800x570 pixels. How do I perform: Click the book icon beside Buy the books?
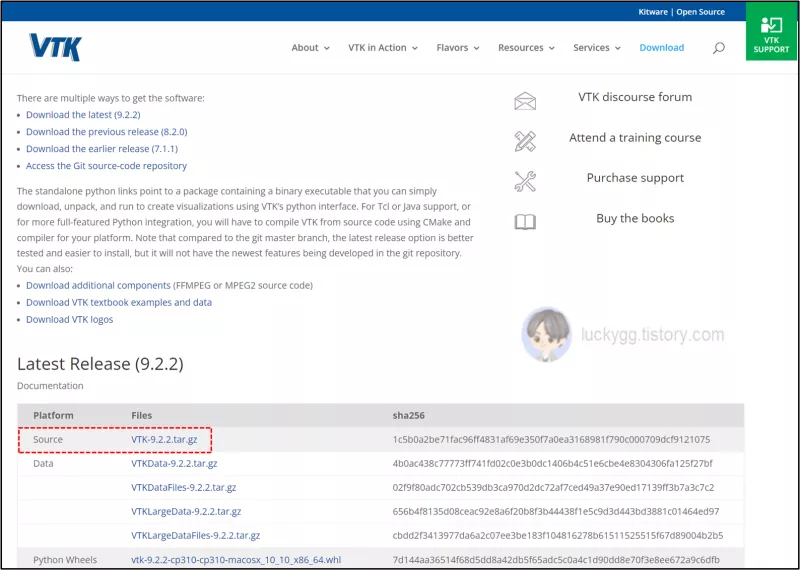pyautogui.click(x=525, y=222)
